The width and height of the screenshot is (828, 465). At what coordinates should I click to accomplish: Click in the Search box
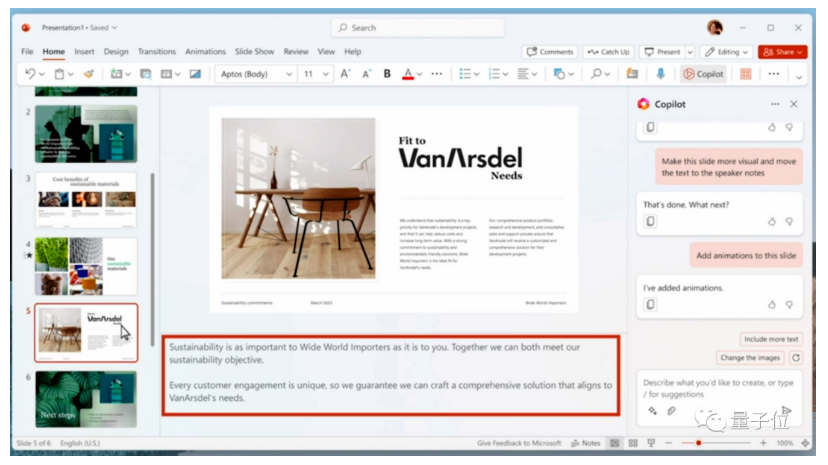[x=418, y=27]
